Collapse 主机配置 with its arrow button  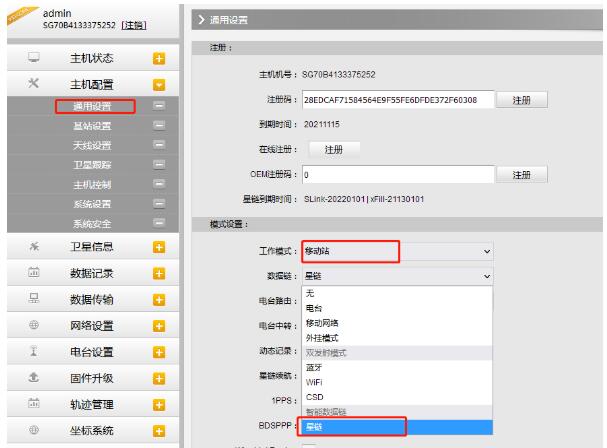[159, 85]
